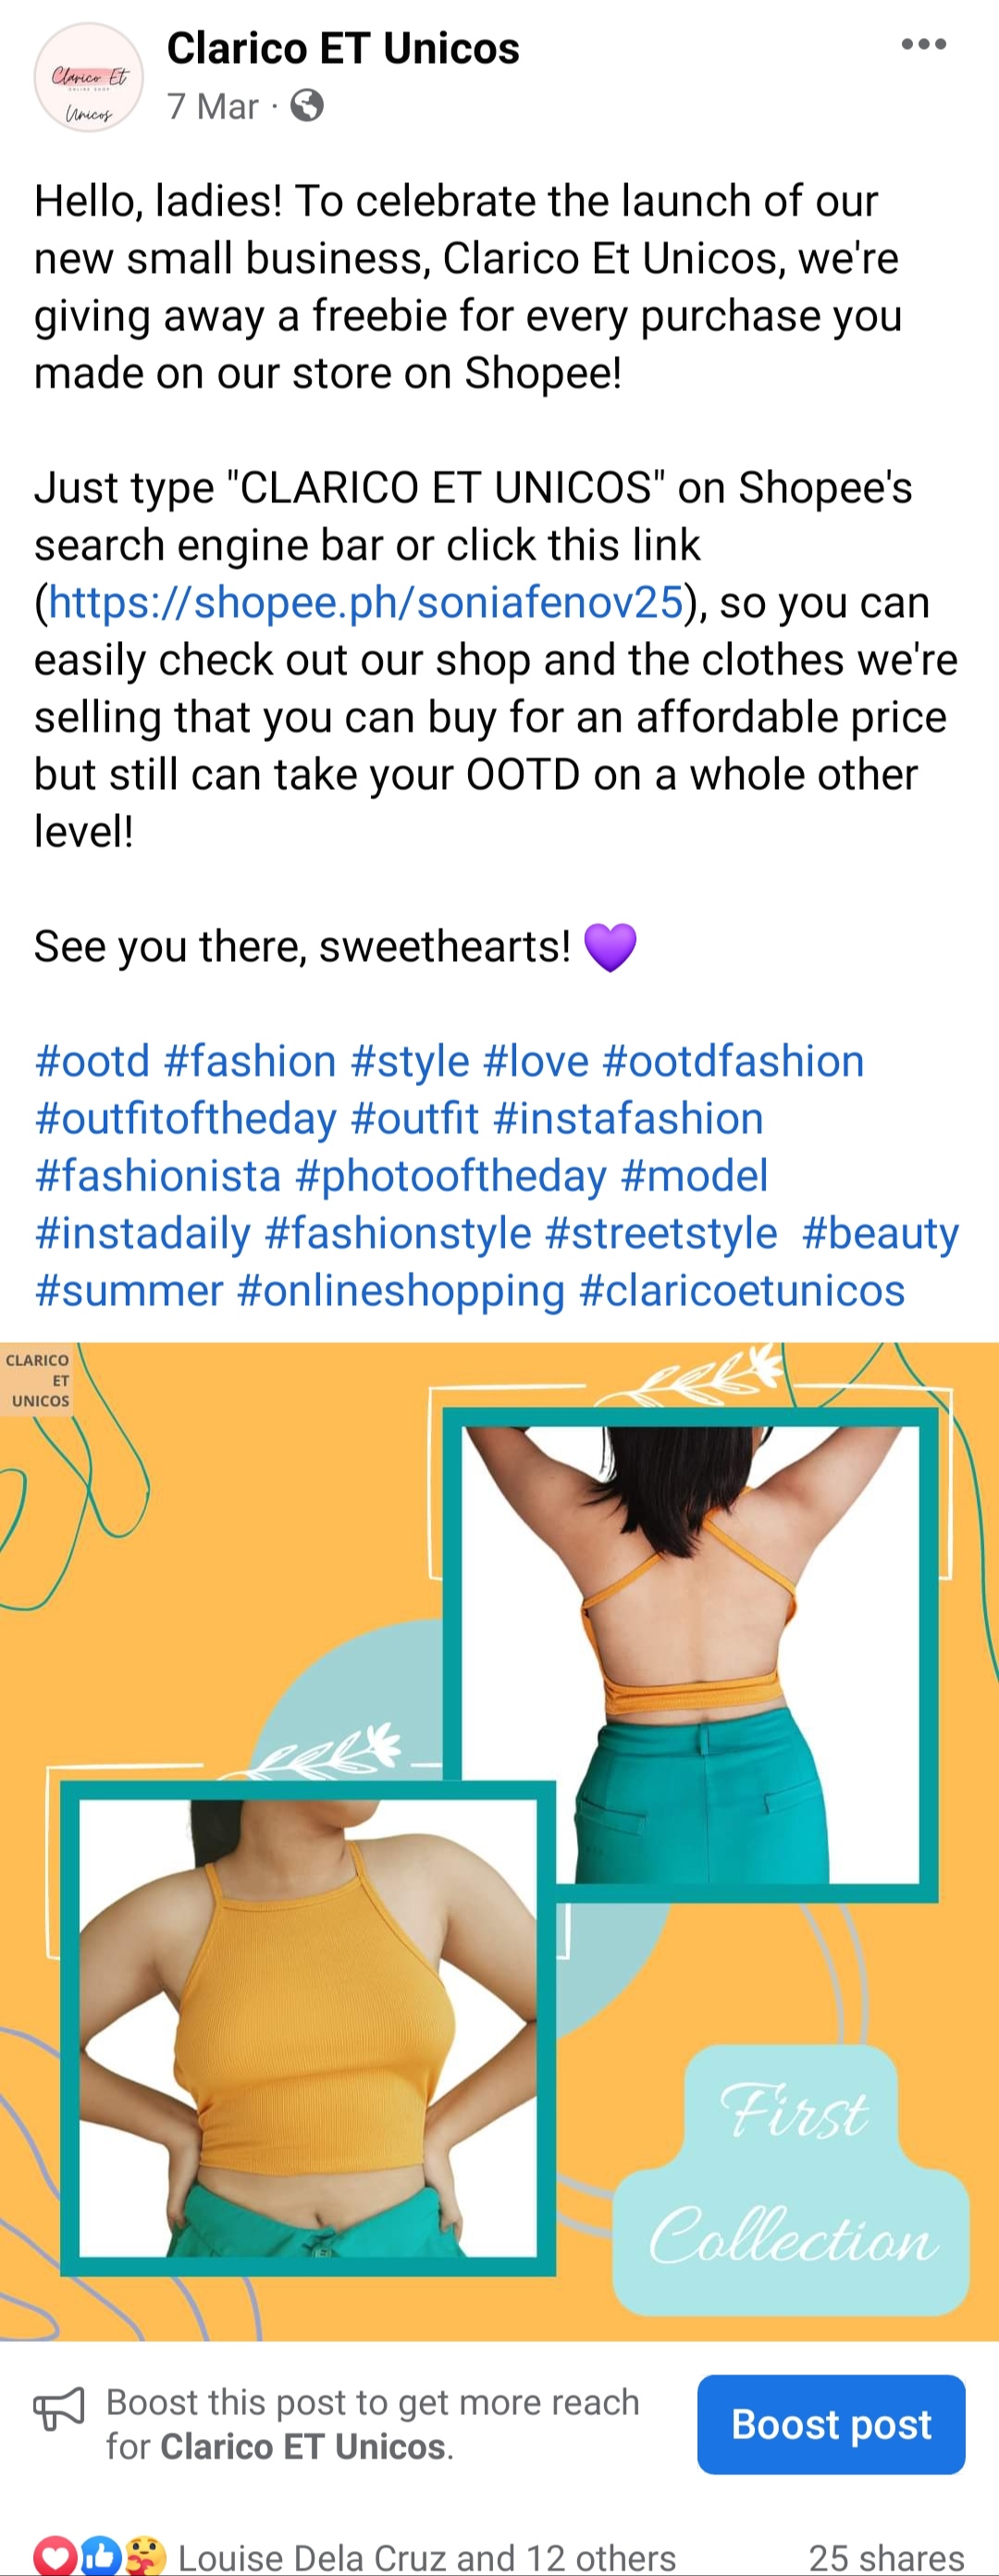Click the care hug reaction icon
This screenshot has height=2576, width=999.
144,2556
